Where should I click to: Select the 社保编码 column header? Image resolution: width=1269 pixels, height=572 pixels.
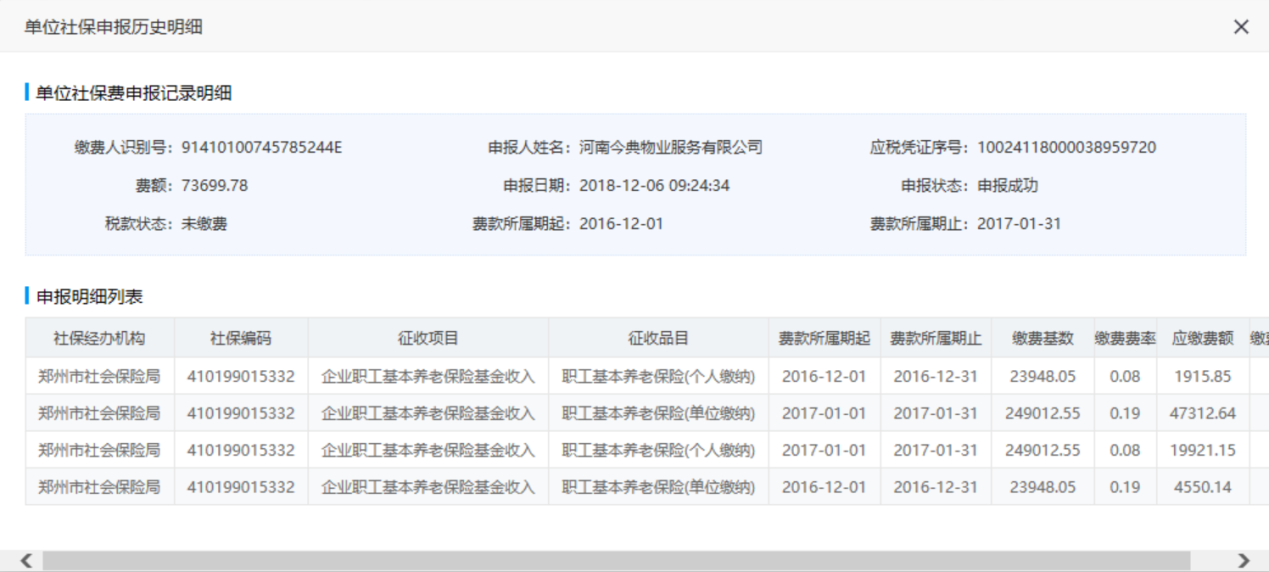pos(240,338)
